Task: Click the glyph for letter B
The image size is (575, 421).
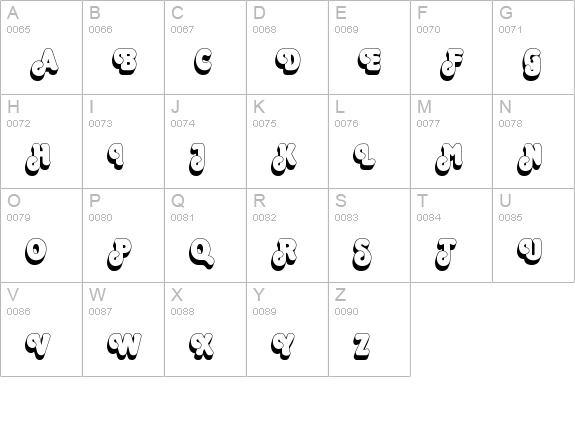Action: [125, 61]
